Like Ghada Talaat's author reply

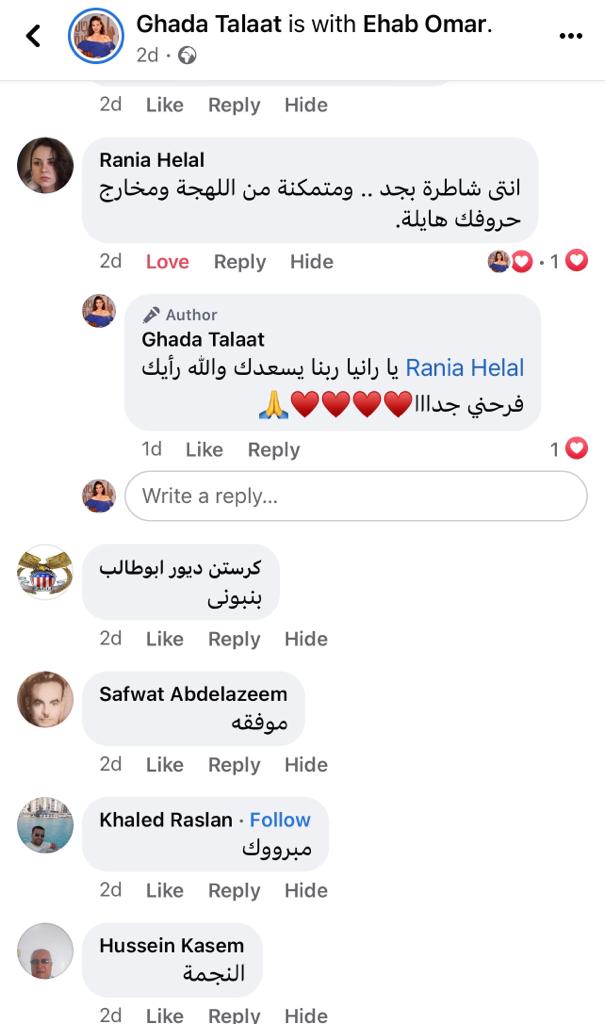[x=204, y=450]
